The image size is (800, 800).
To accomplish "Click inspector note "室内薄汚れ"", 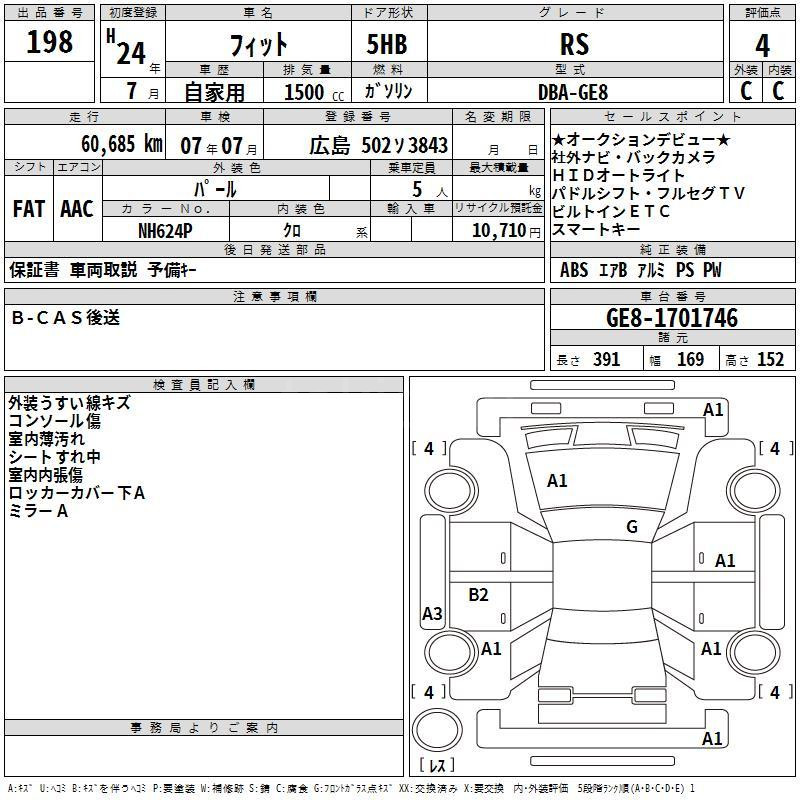I will [x=46, y=438].
